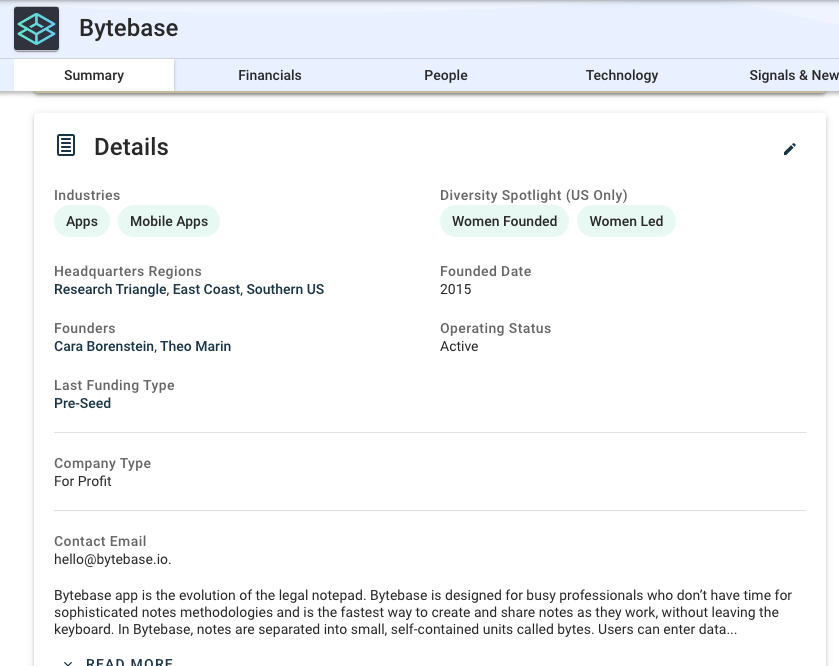839x666 pixels.
Task: Select the Women Founded diversity chip
Action: point(505,221)
